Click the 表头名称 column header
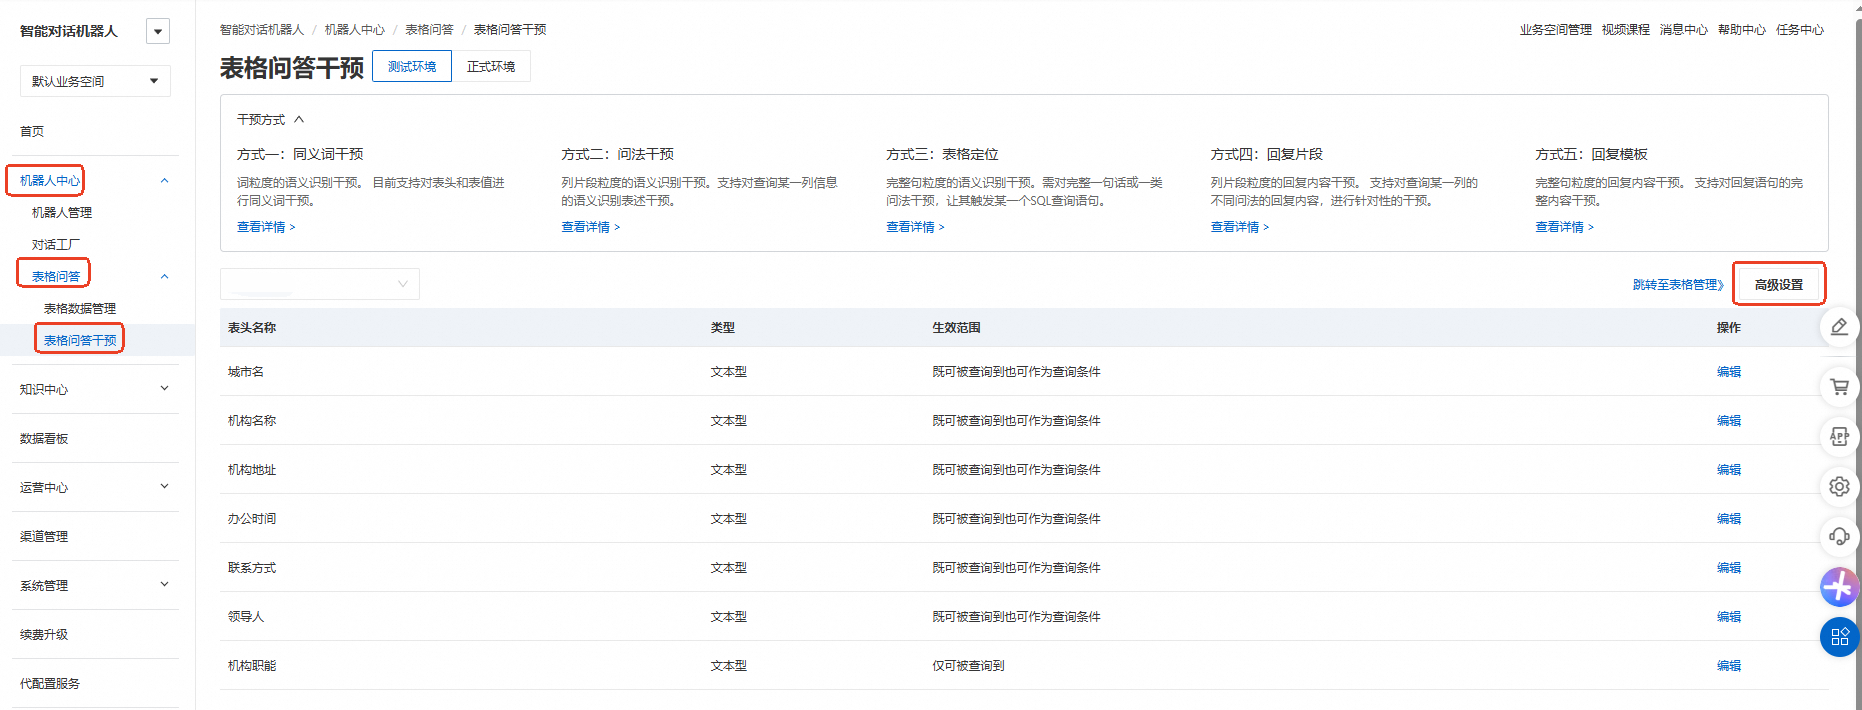Screen dimensions: 1862x710 point(252,327)
